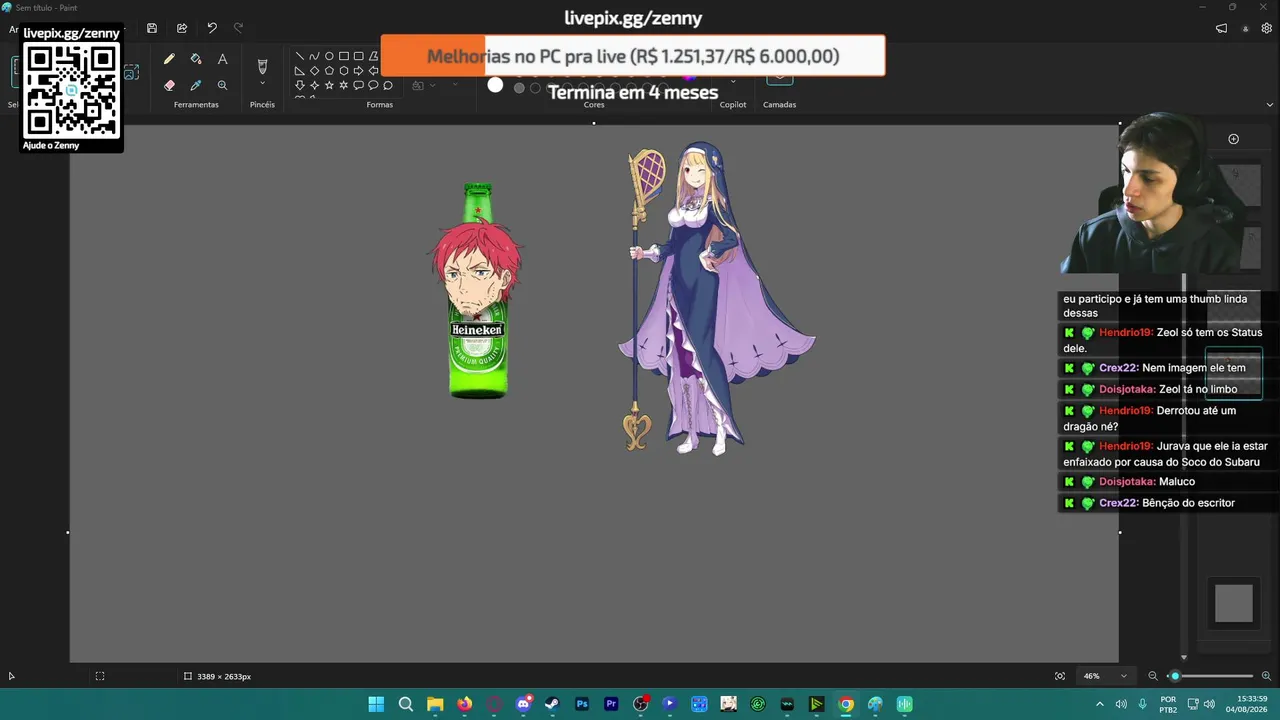This screenshot has height=720, width=1280.
Task: Open Photoshop from the taskbar
Action: pos(582,704)
